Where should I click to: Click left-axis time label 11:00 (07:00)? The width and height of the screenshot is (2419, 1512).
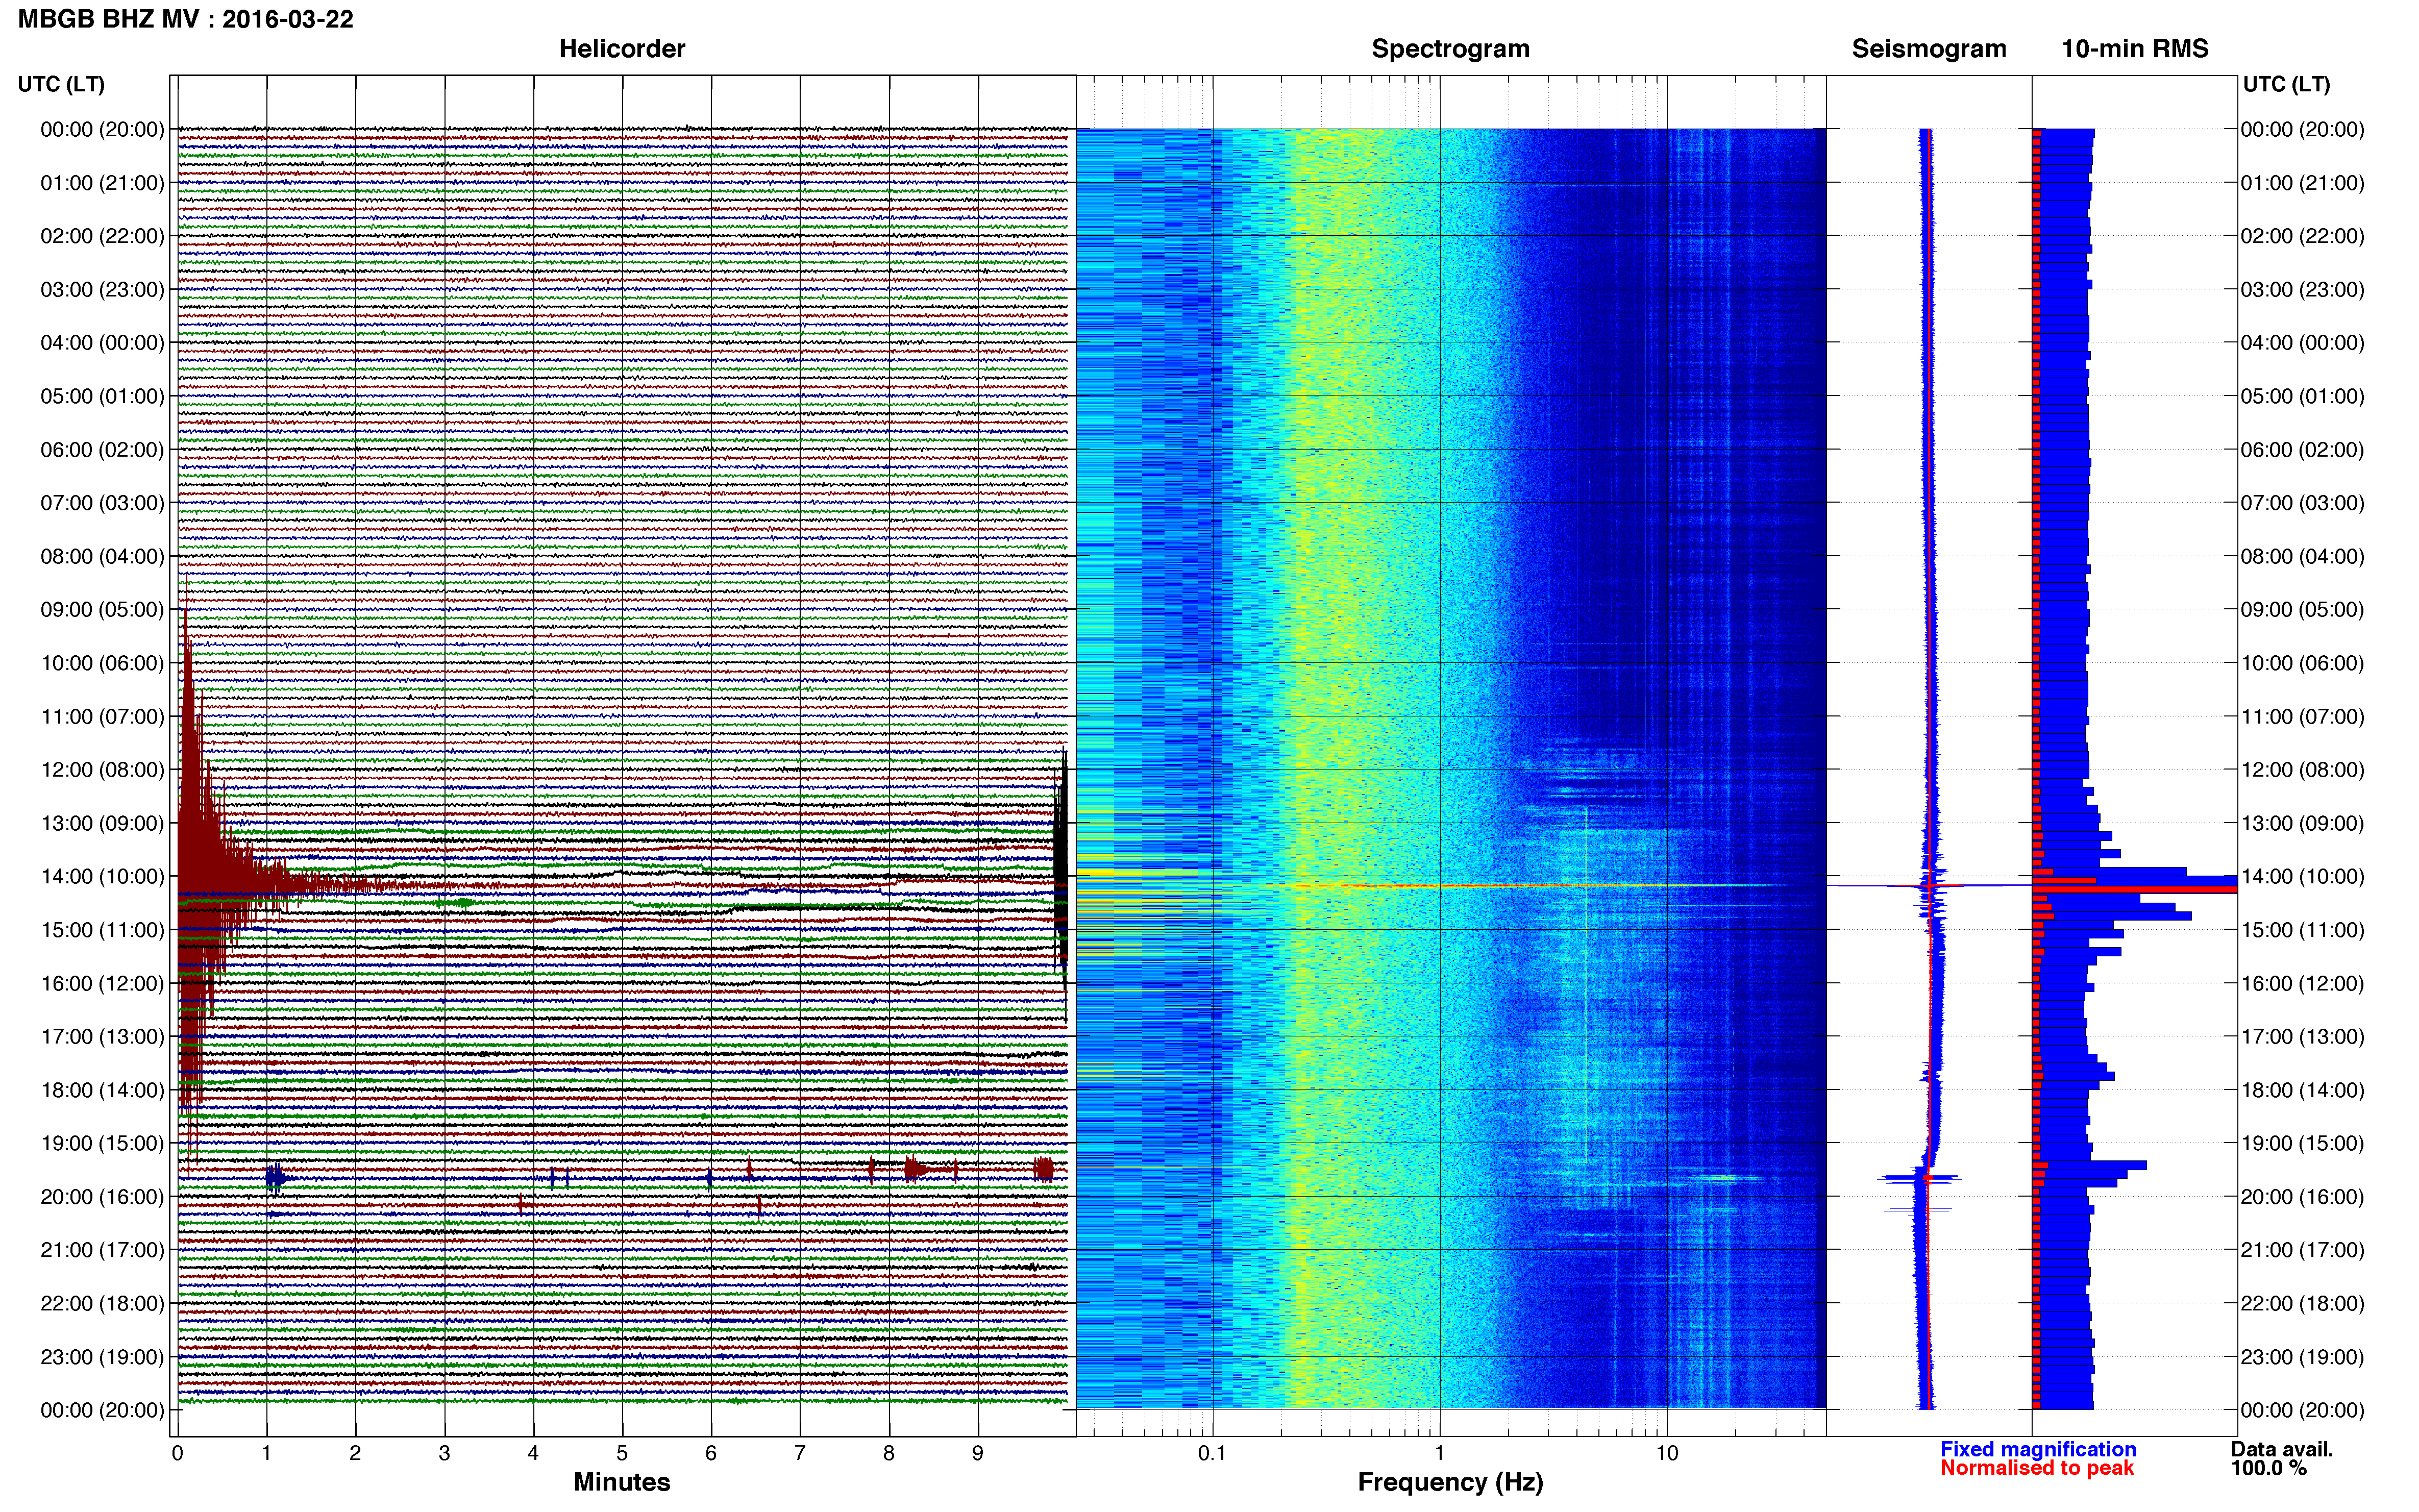[102, 717]
